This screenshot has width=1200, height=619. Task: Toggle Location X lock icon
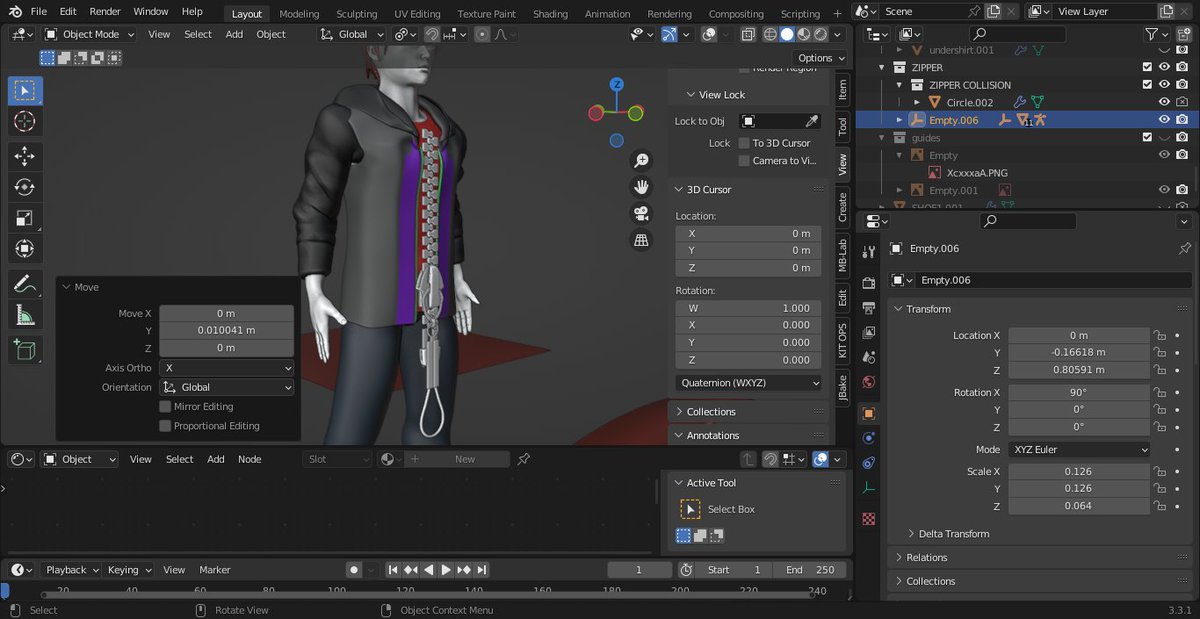[x=1160, y=336]
